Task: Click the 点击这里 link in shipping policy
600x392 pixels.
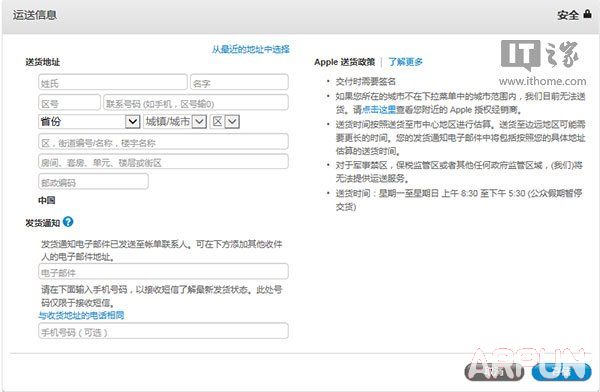Action: (379, 110)
